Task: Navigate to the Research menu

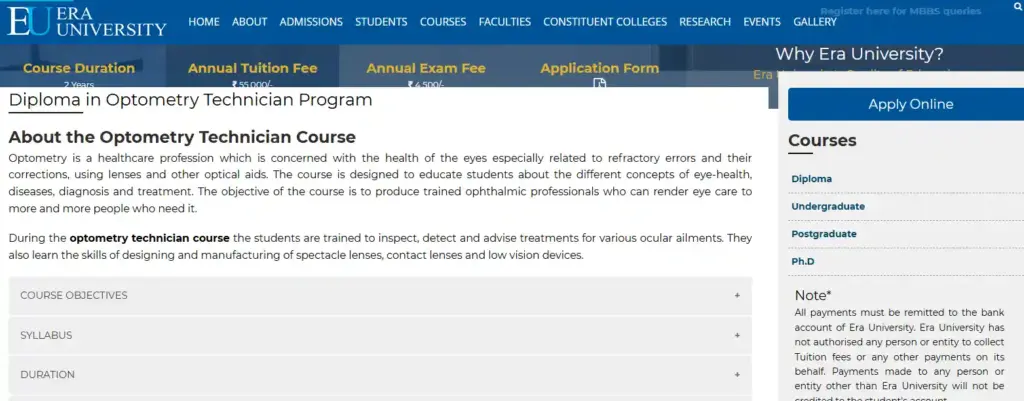Action: [x=705, y=22]
